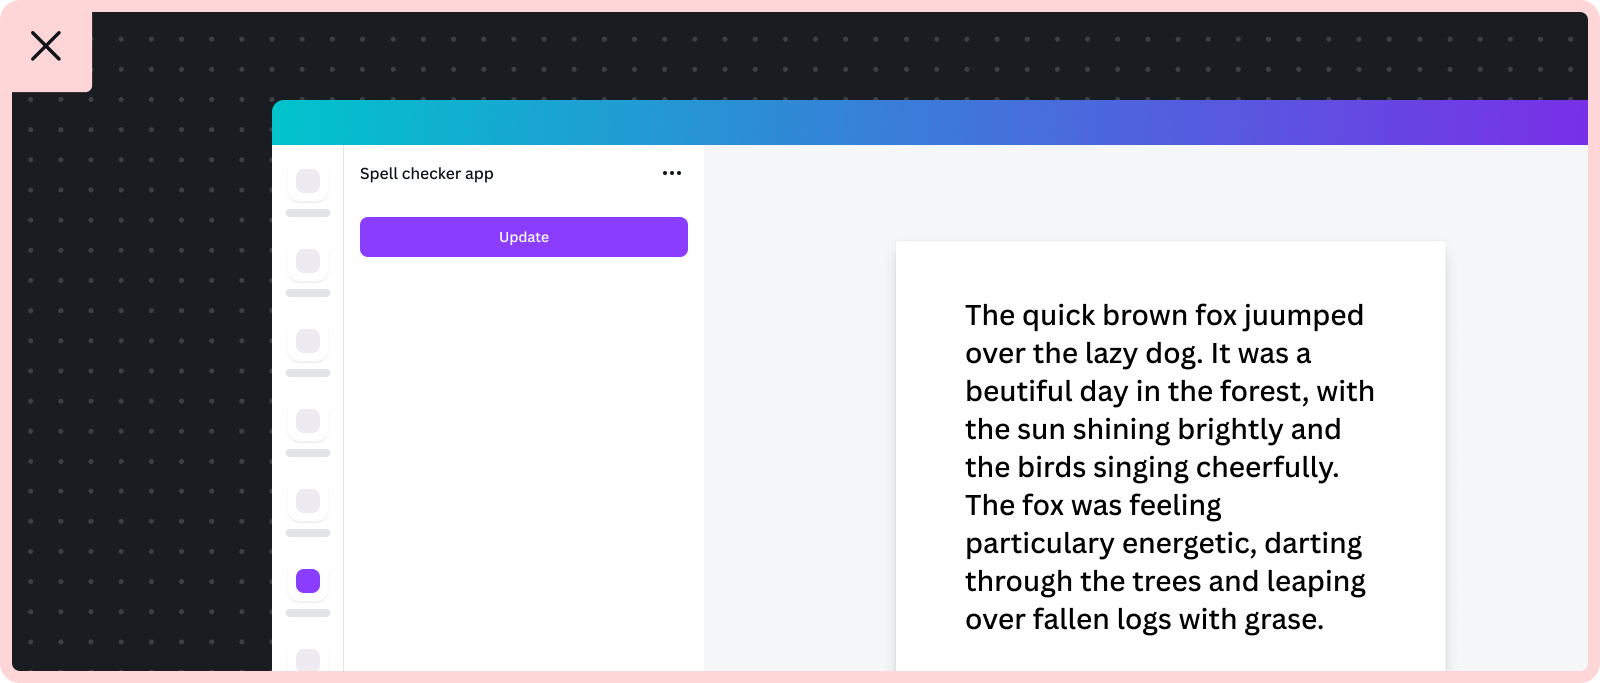The image size is (1600, 683).
Task: Select the partially visible sidebar icon below purple one
Action: pos(308,660)
